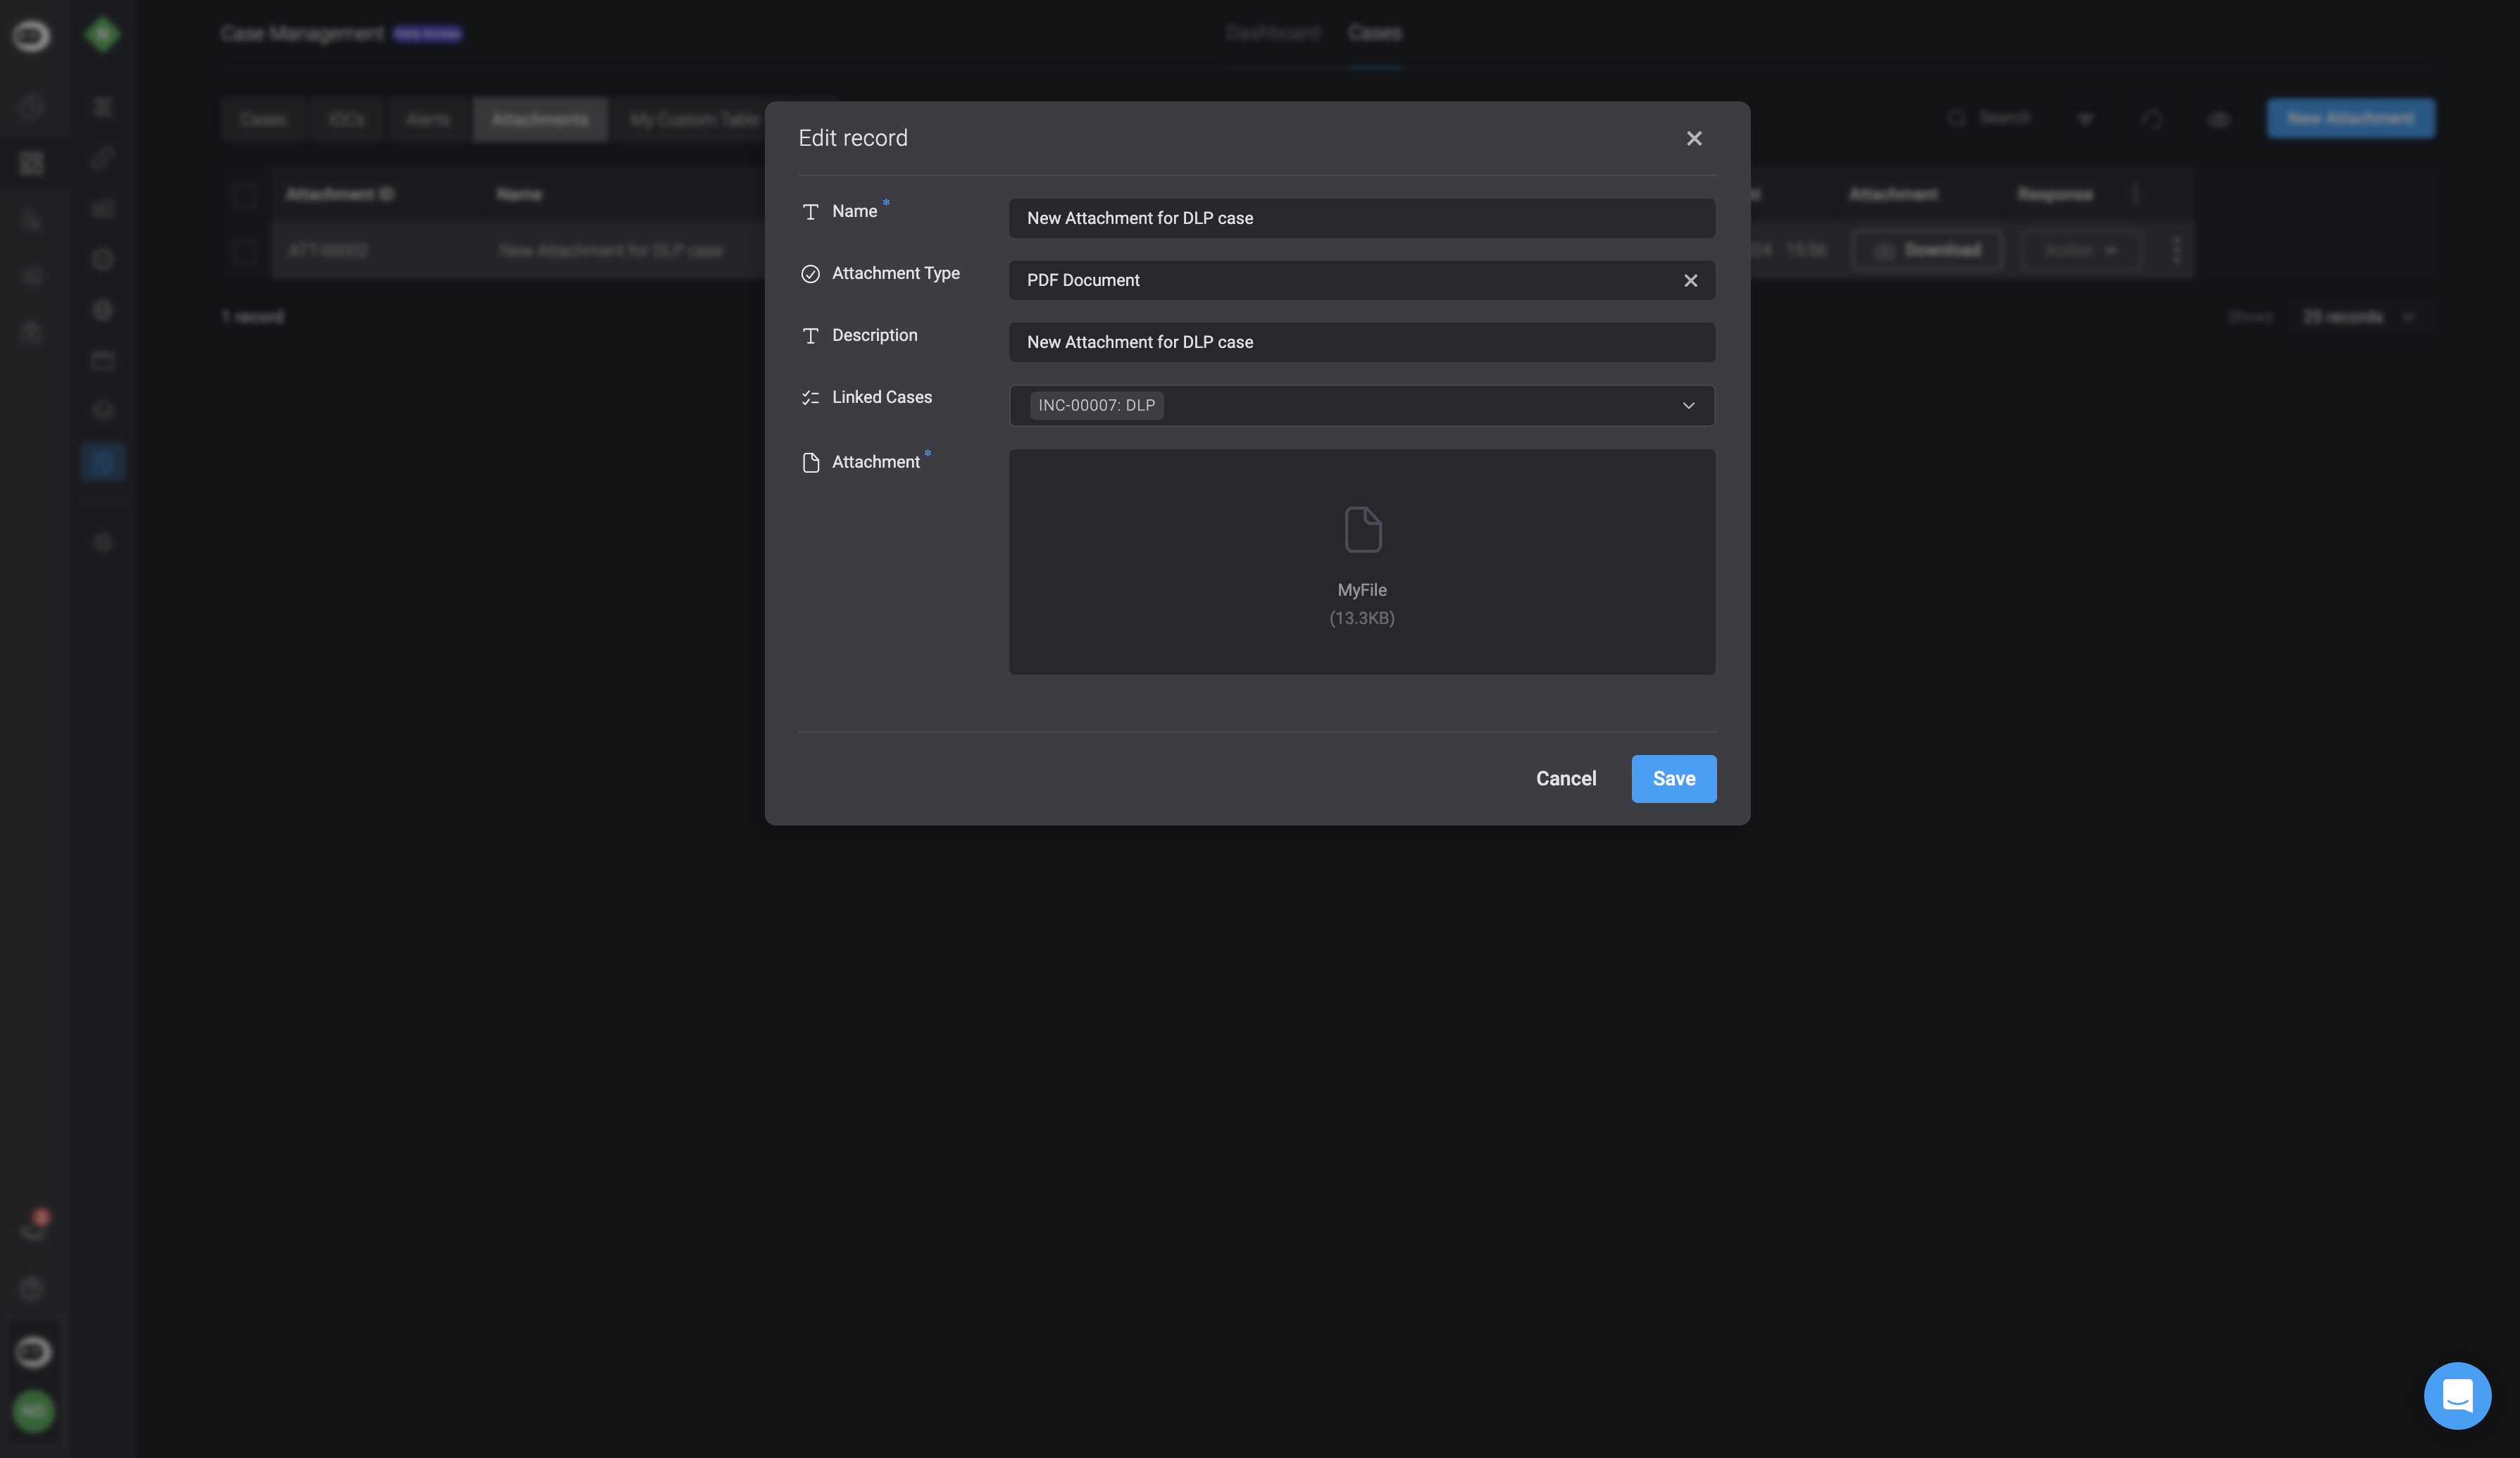Open the Dashboard tab

coord(1272,33)
